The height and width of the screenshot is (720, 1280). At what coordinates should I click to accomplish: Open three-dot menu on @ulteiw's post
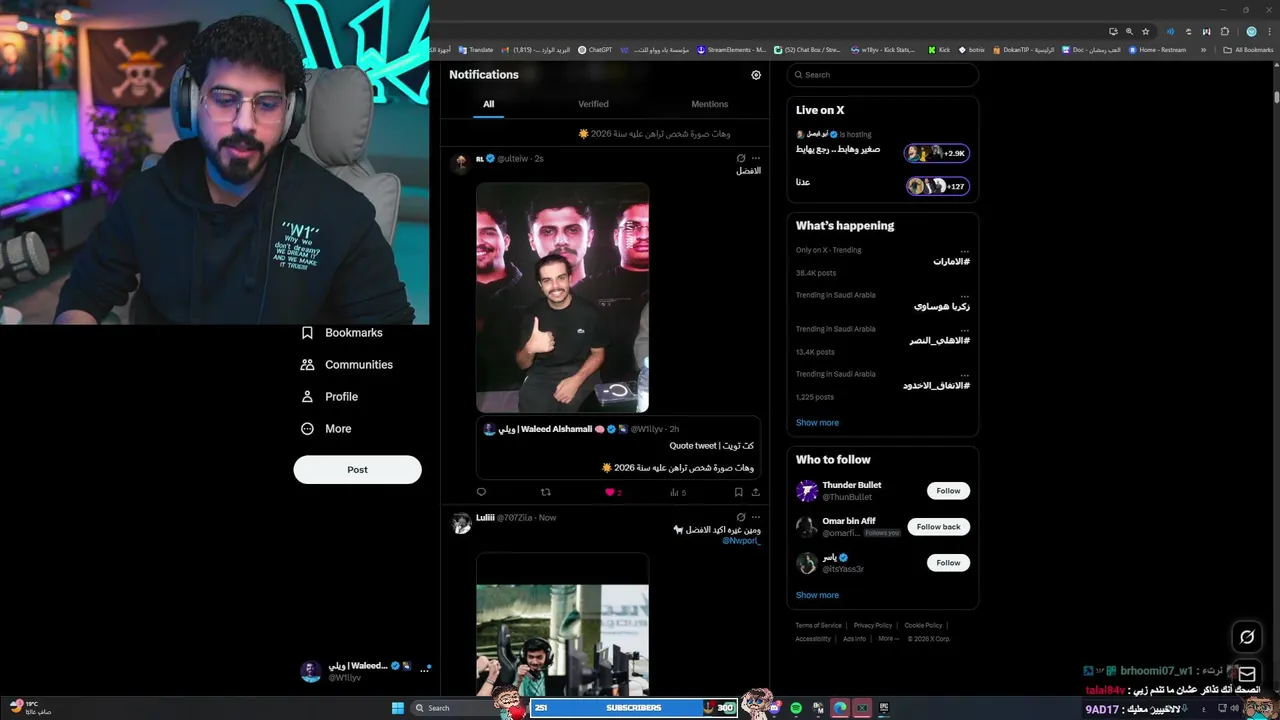point(756,158)
